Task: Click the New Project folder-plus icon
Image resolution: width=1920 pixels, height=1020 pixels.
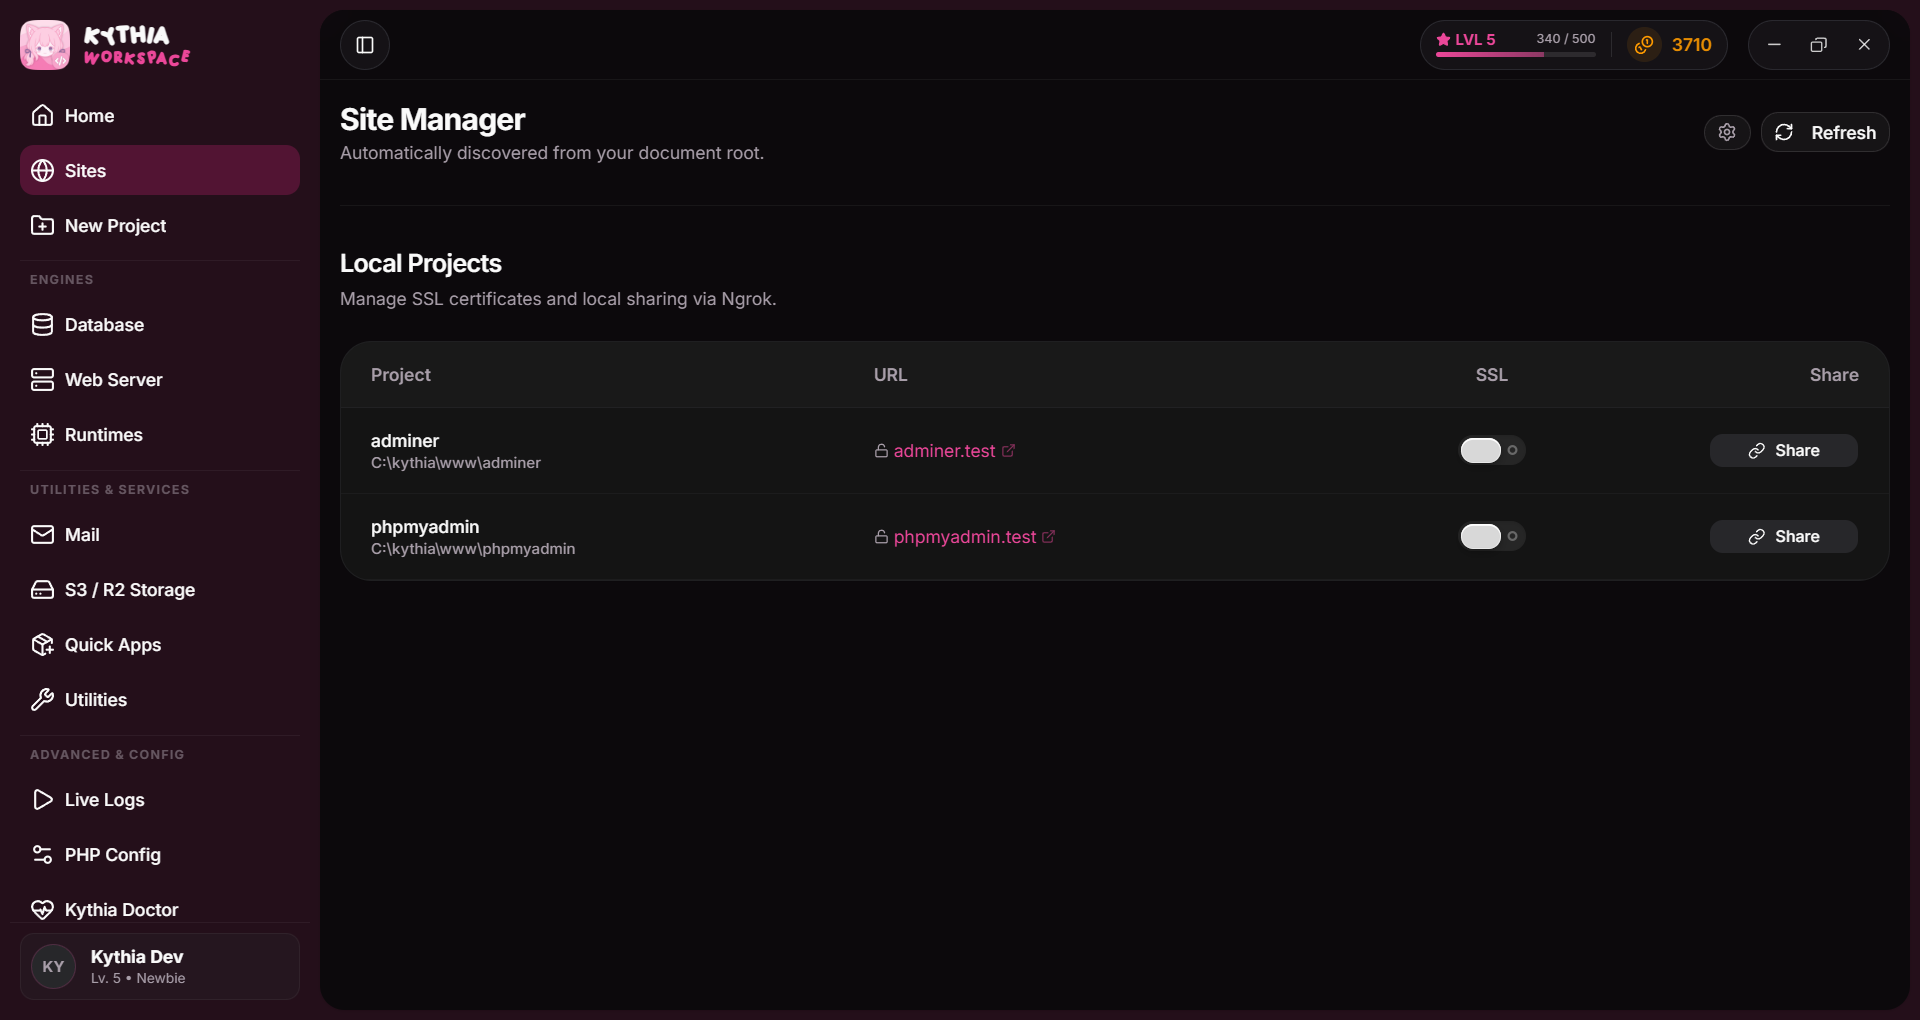Action: coord(42,226)
